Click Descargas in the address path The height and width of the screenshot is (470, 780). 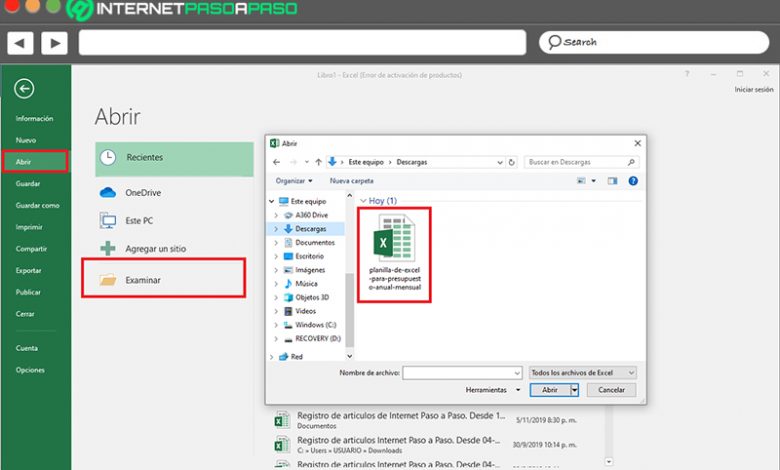(411, 162)
